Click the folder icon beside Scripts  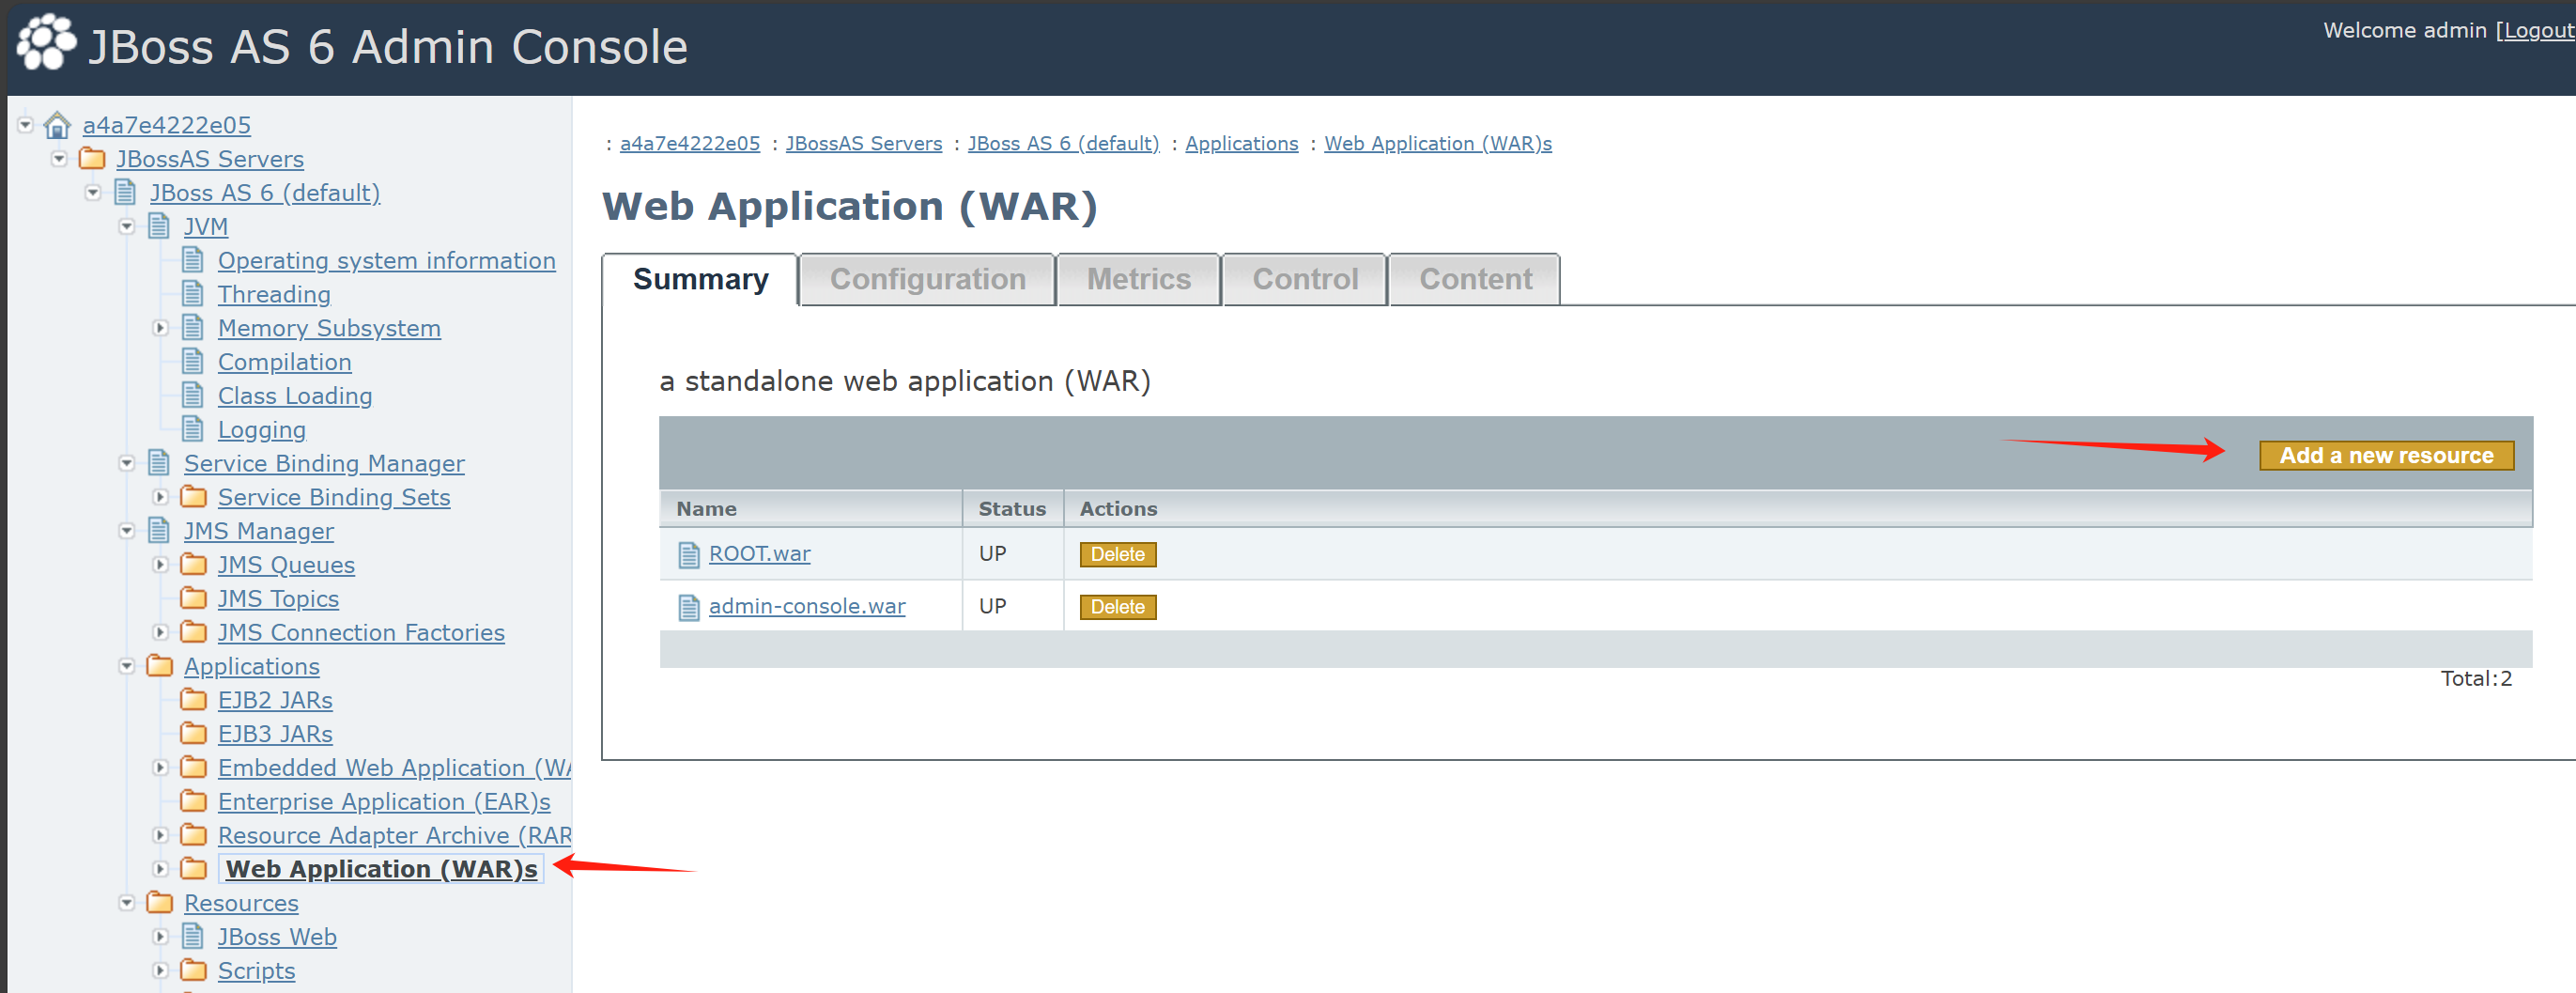[x=193, y=970]
